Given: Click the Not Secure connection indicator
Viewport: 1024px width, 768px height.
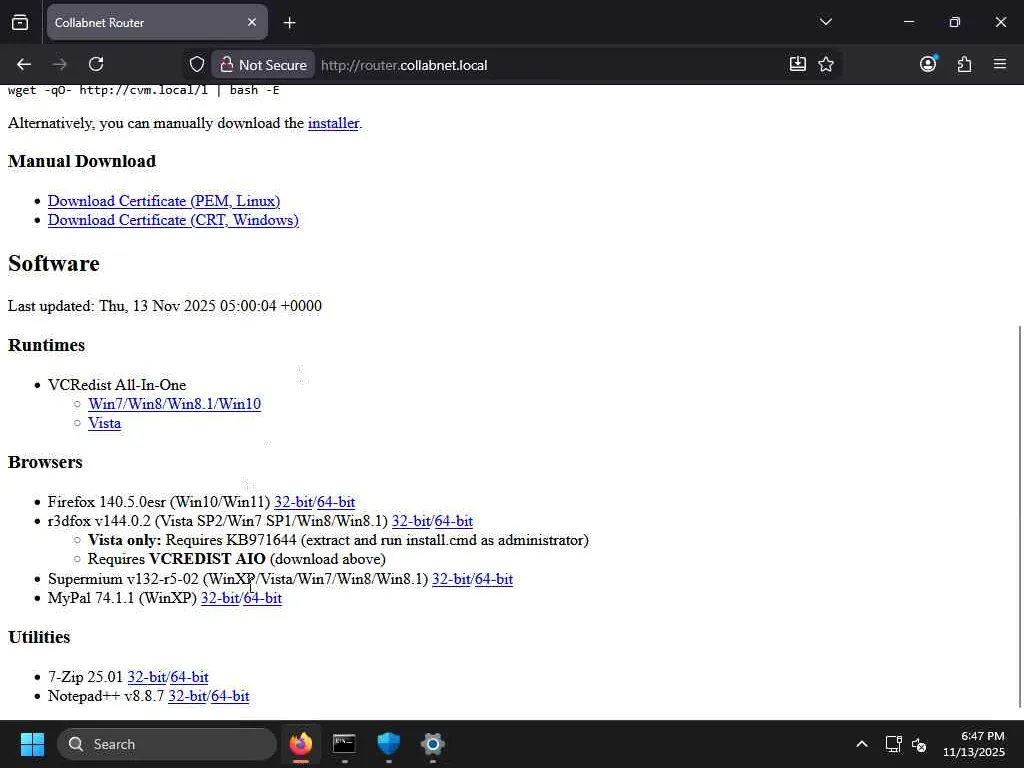Looking at the screenshot, I should click(x=263, y=65).
